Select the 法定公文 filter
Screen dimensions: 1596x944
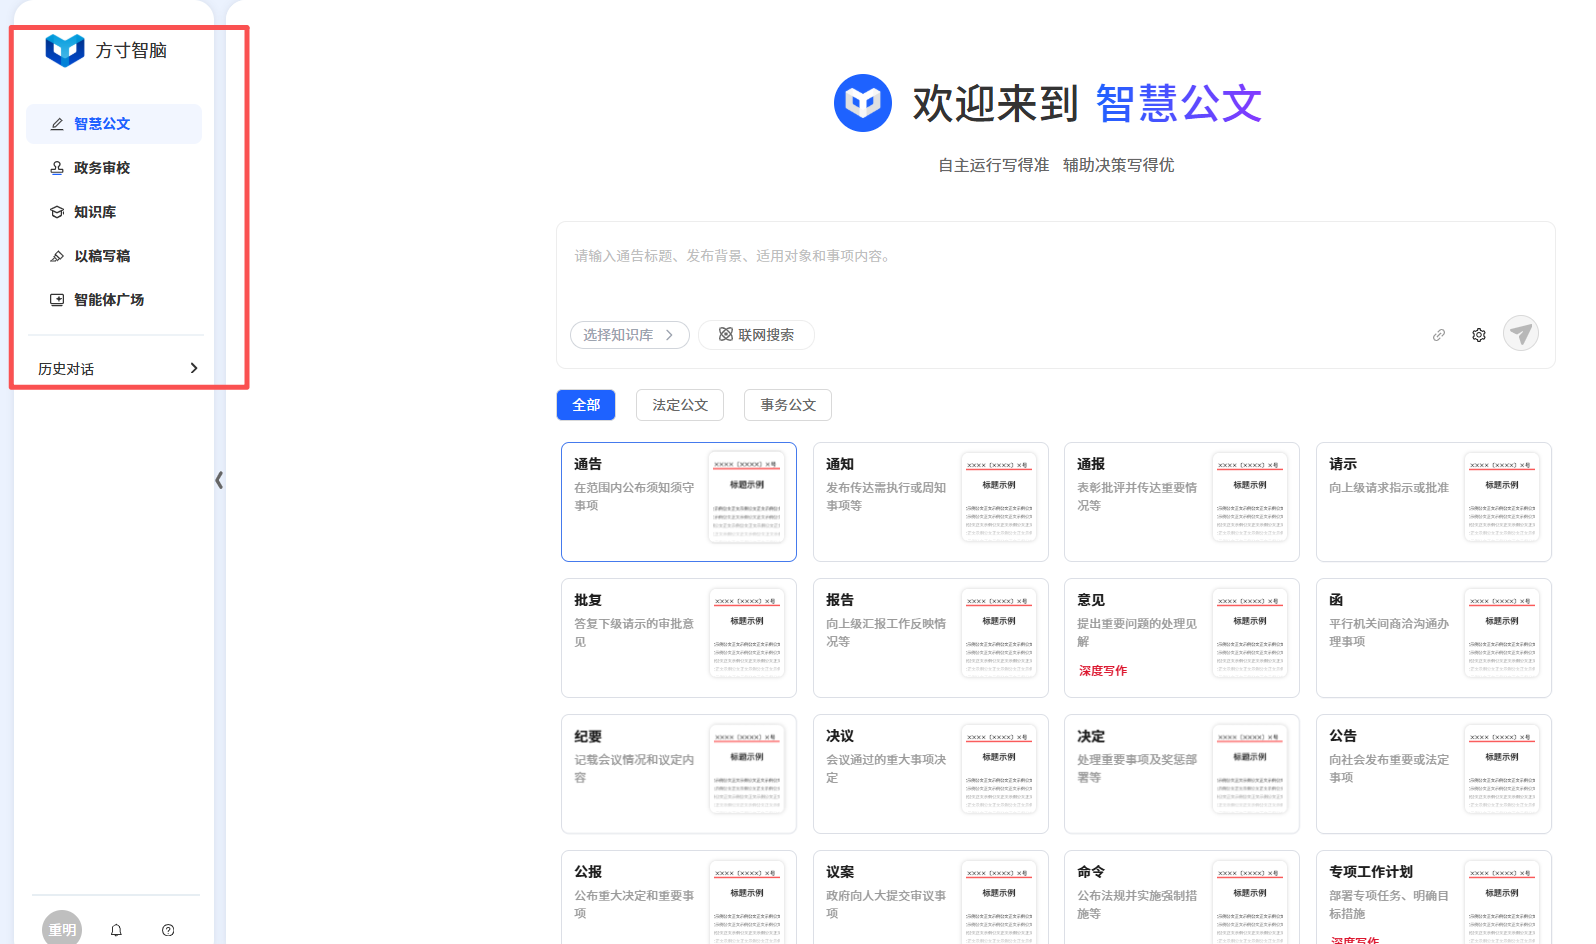pos(680,405)
